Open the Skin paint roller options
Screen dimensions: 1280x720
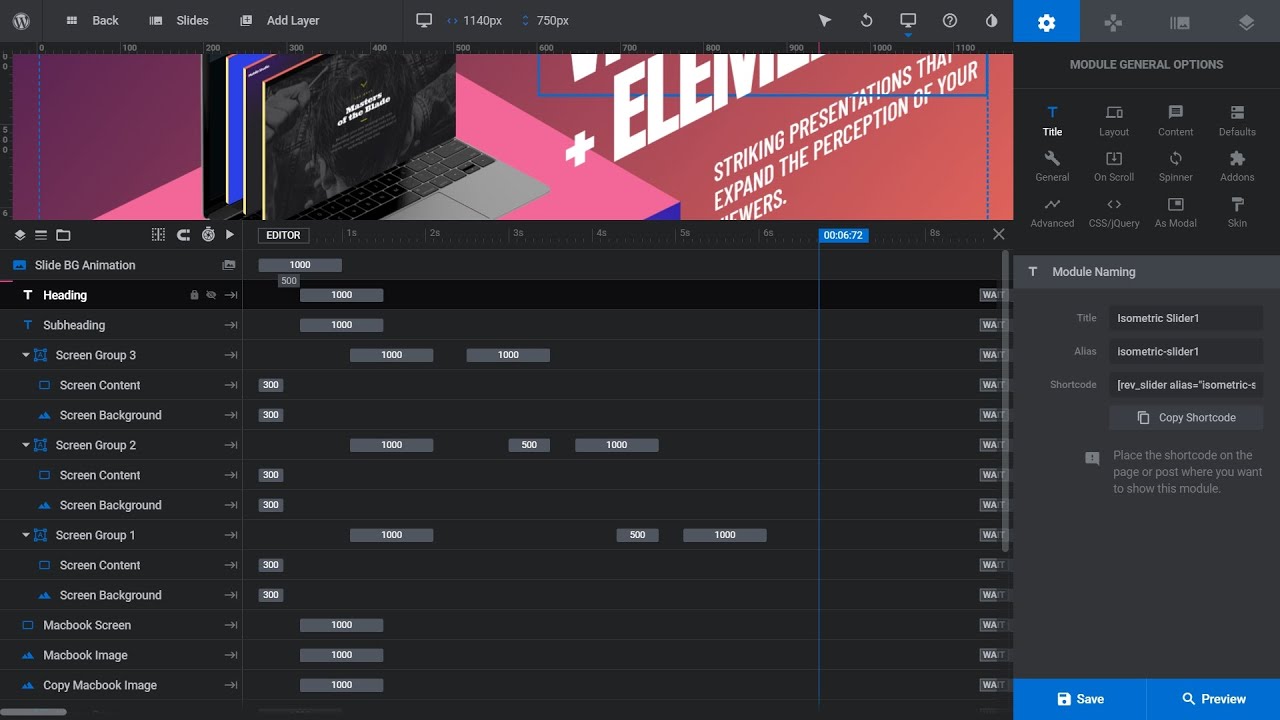(x=1237, y=212)
